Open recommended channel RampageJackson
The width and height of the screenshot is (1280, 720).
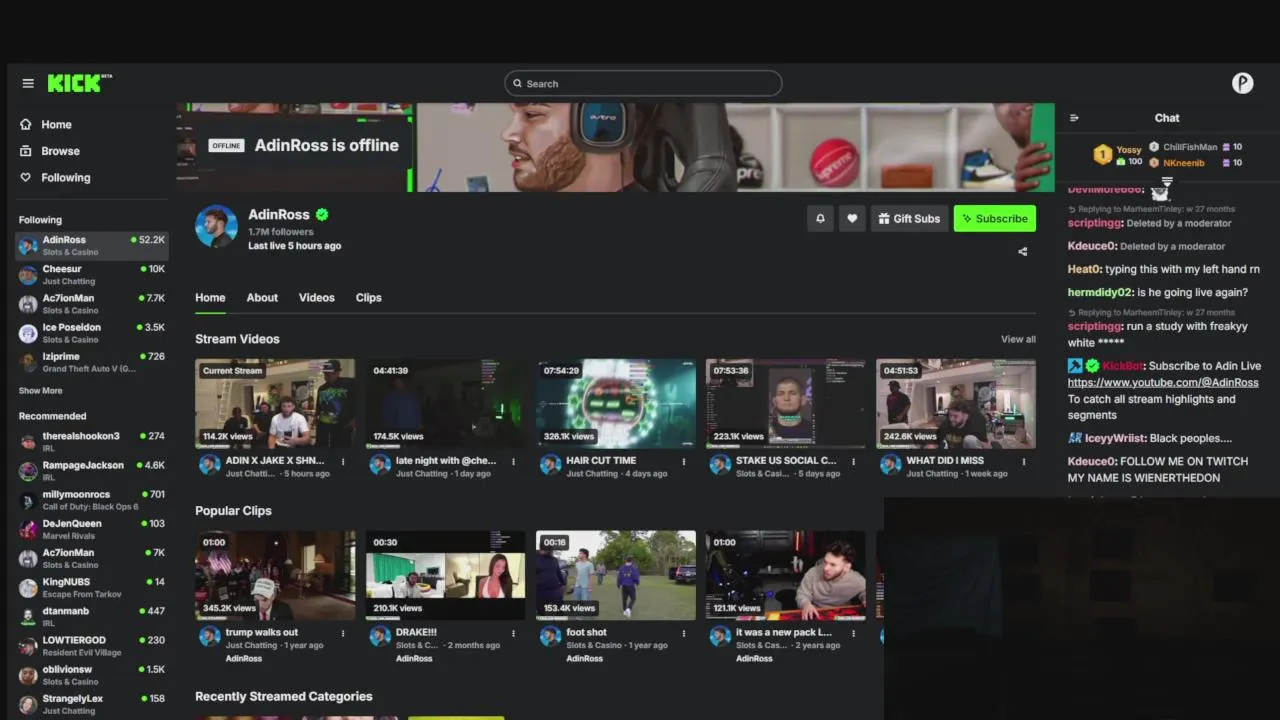91,471
